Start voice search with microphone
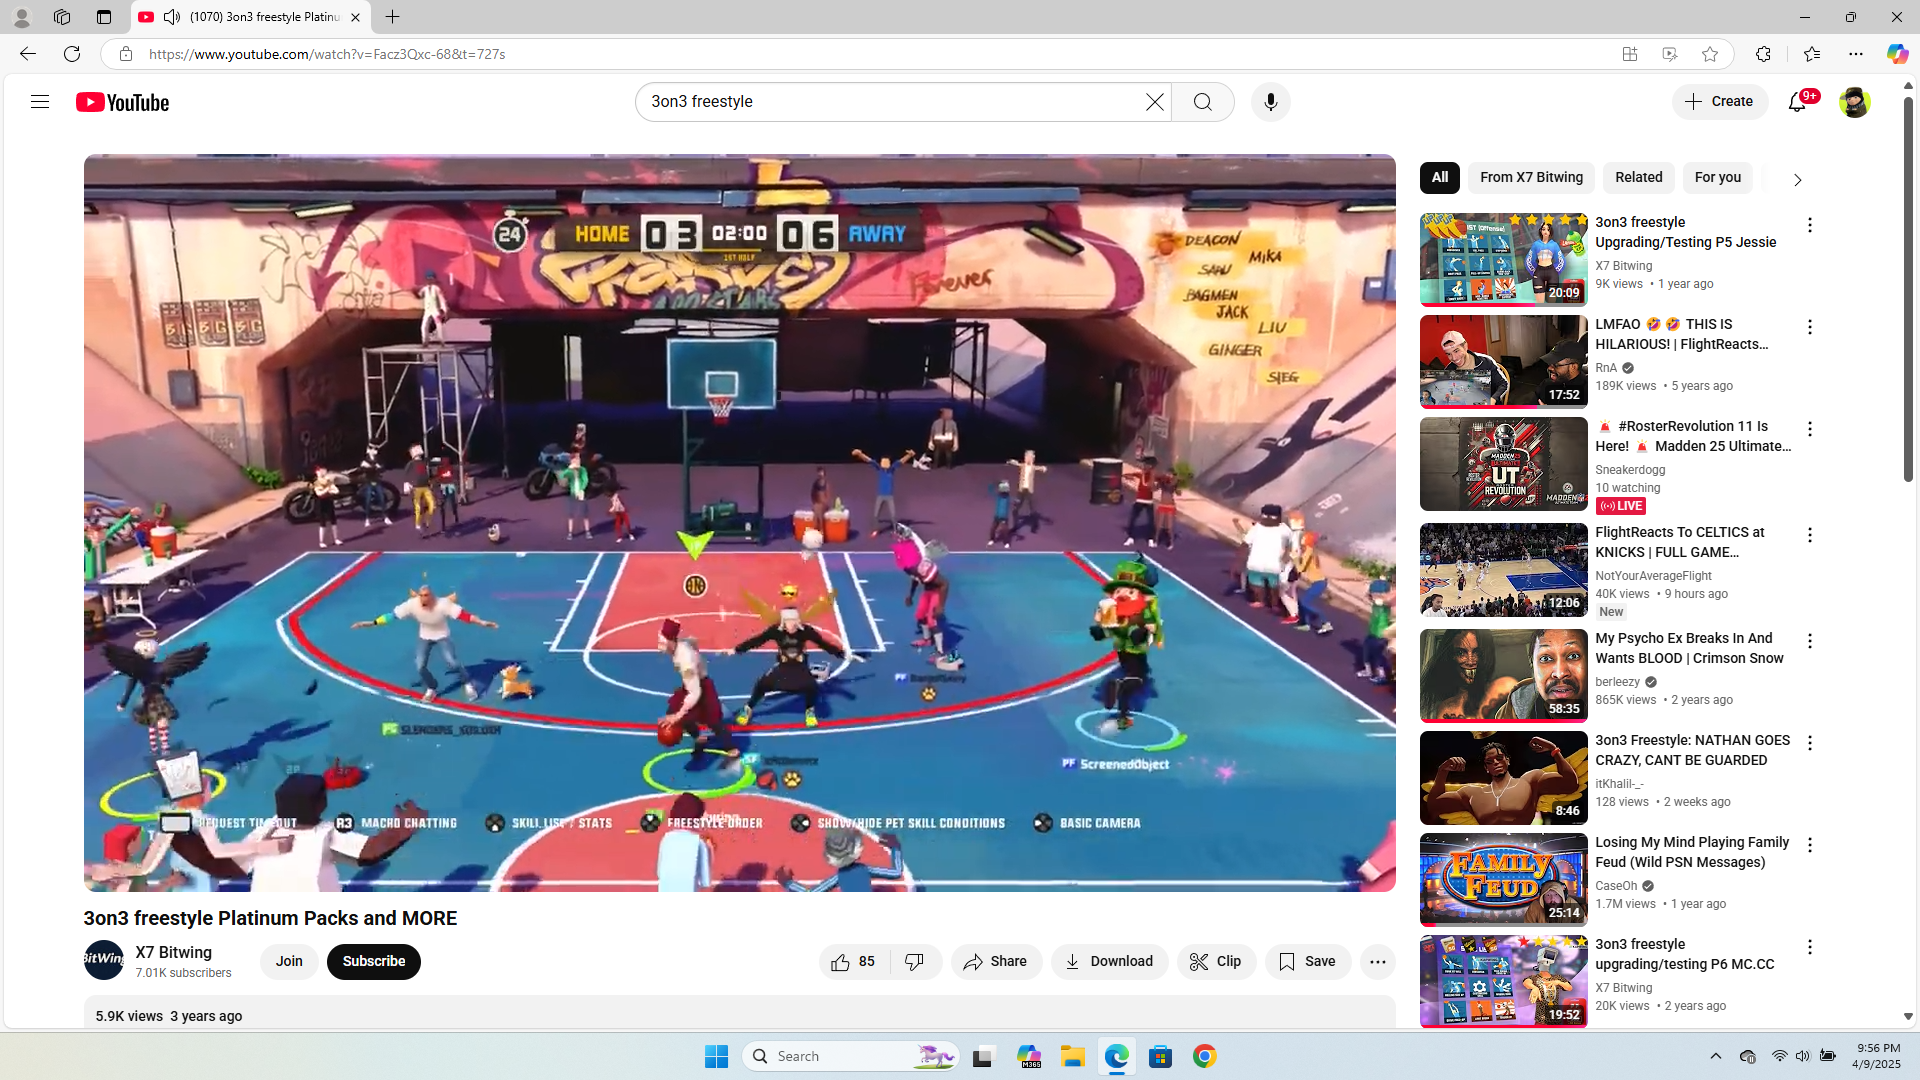The image size is (1920, 1080). tap(1270, 102)
